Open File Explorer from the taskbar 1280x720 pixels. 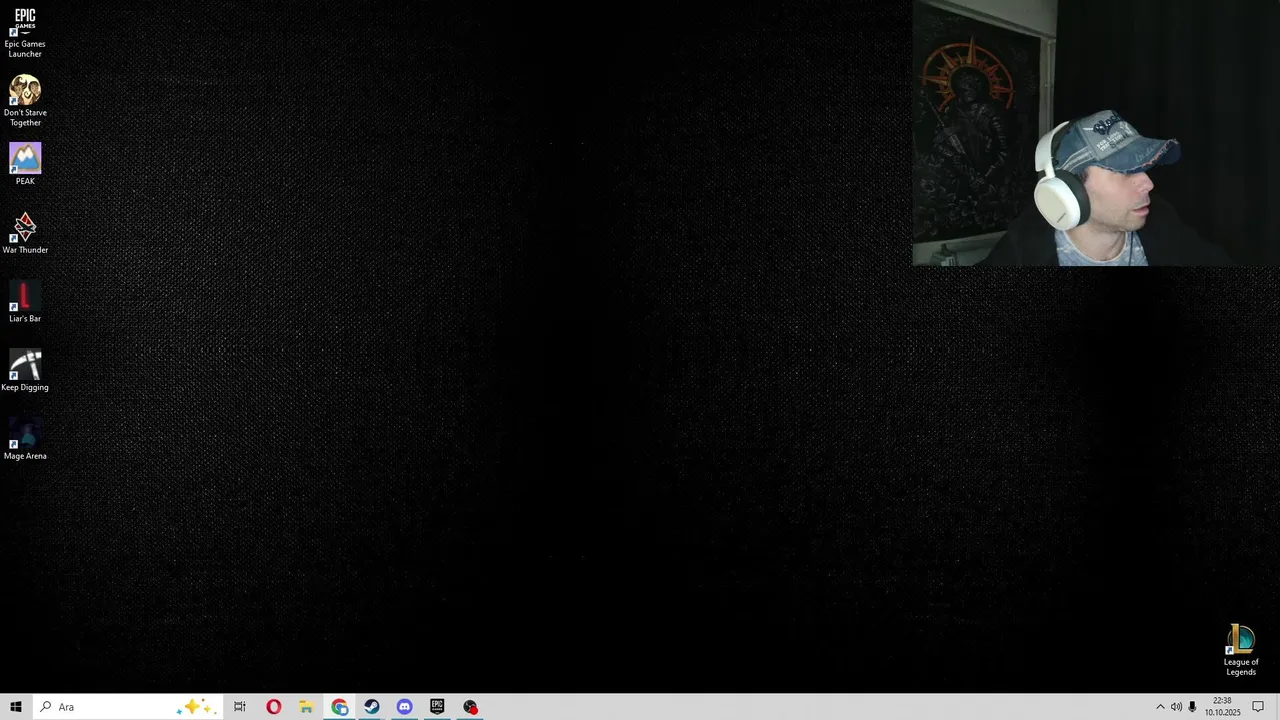point(306,707)
